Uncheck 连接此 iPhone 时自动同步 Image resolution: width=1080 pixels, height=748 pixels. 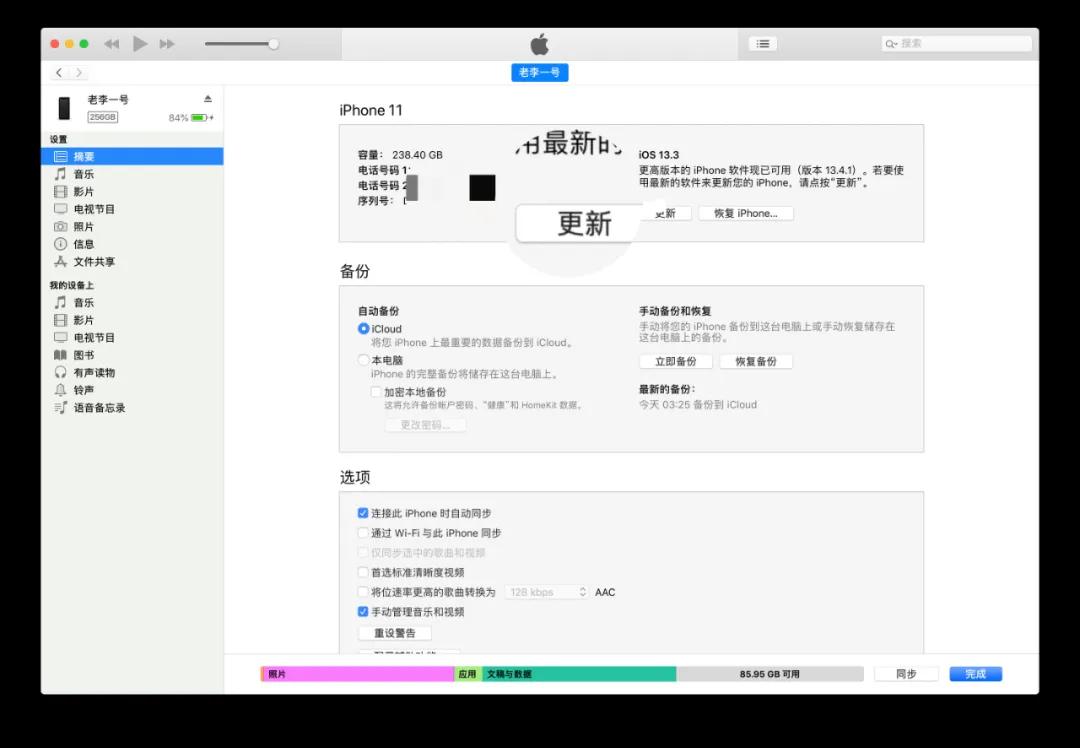coord(363,513)
